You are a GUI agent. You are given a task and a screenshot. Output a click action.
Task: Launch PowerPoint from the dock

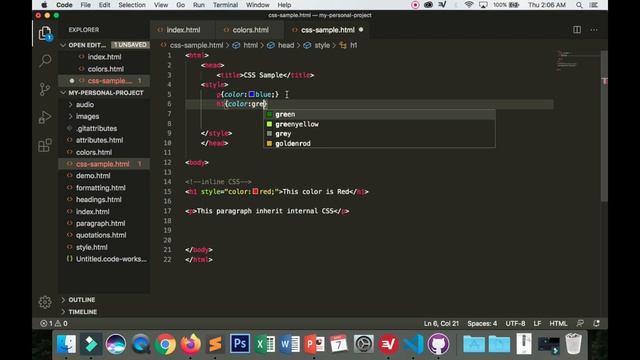pyautogui.click(x=314, y=344)
